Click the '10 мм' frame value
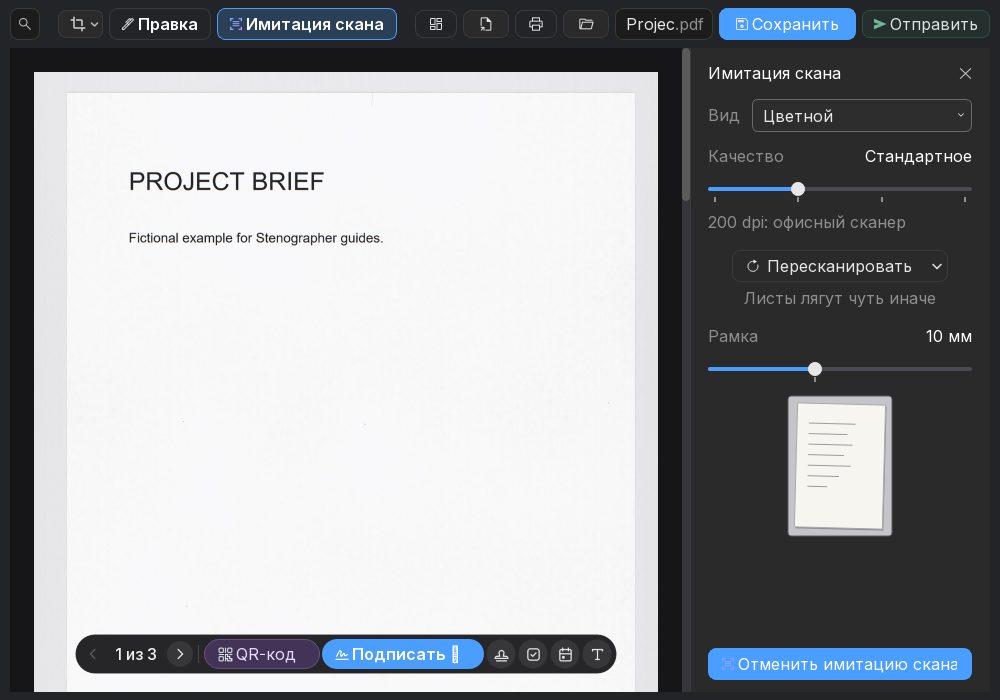 point(948,336)
